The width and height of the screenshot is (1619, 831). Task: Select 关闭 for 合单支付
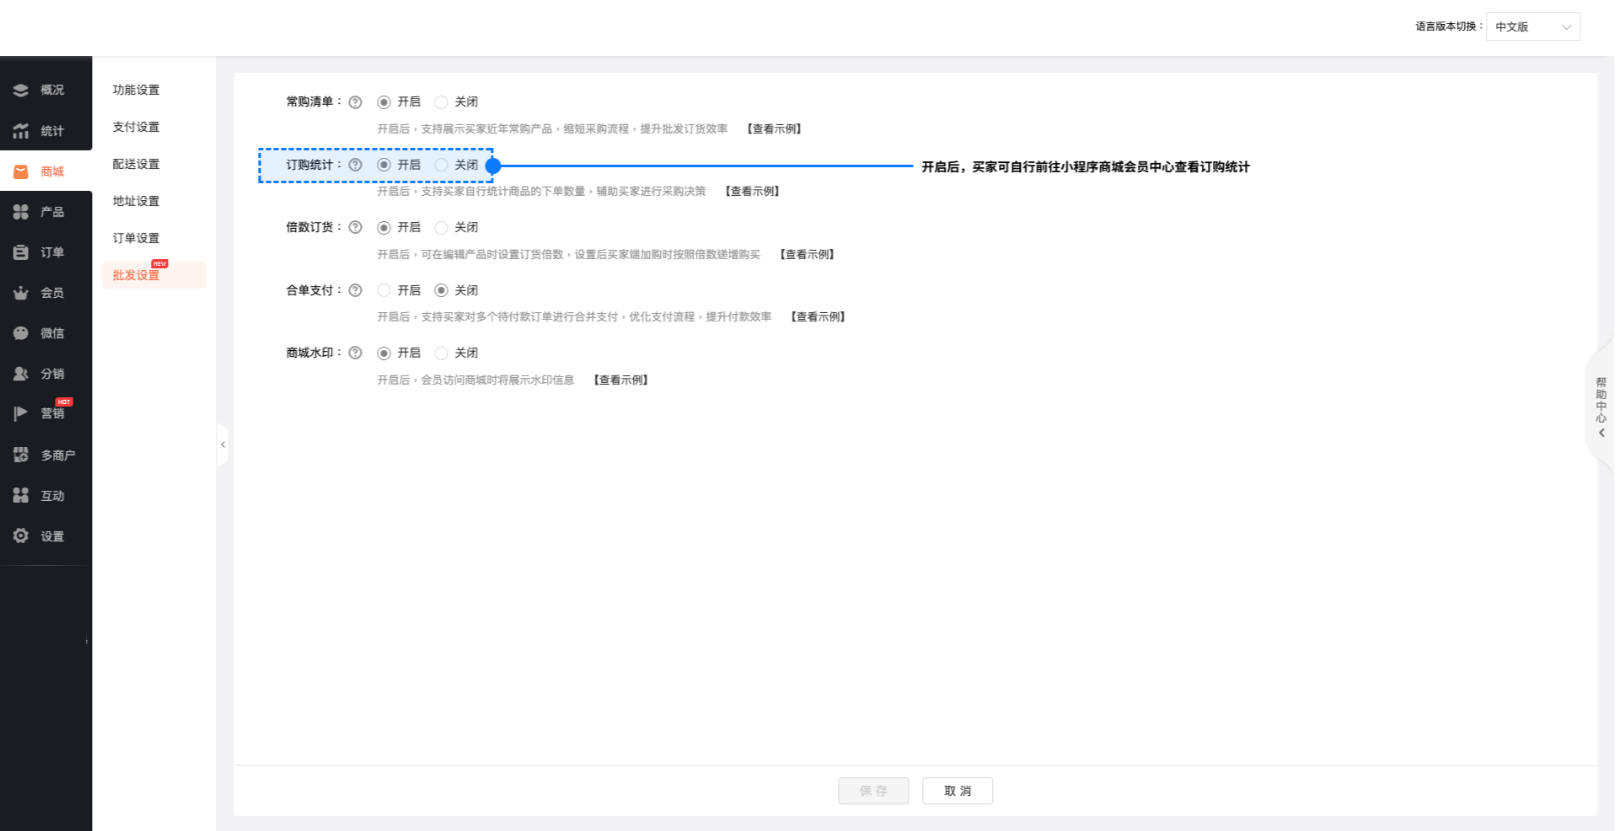point(441,290)
